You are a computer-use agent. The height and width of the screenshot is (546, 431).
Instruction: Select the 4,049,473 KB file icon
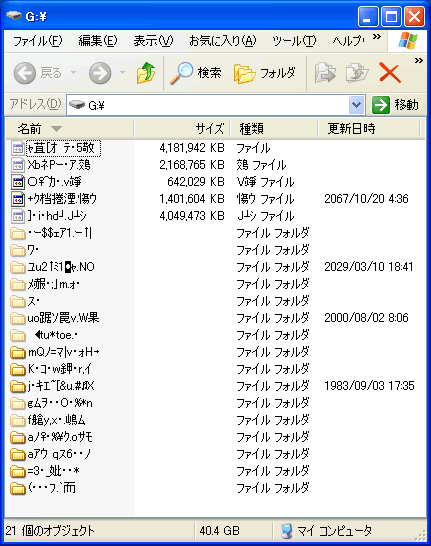17,216
